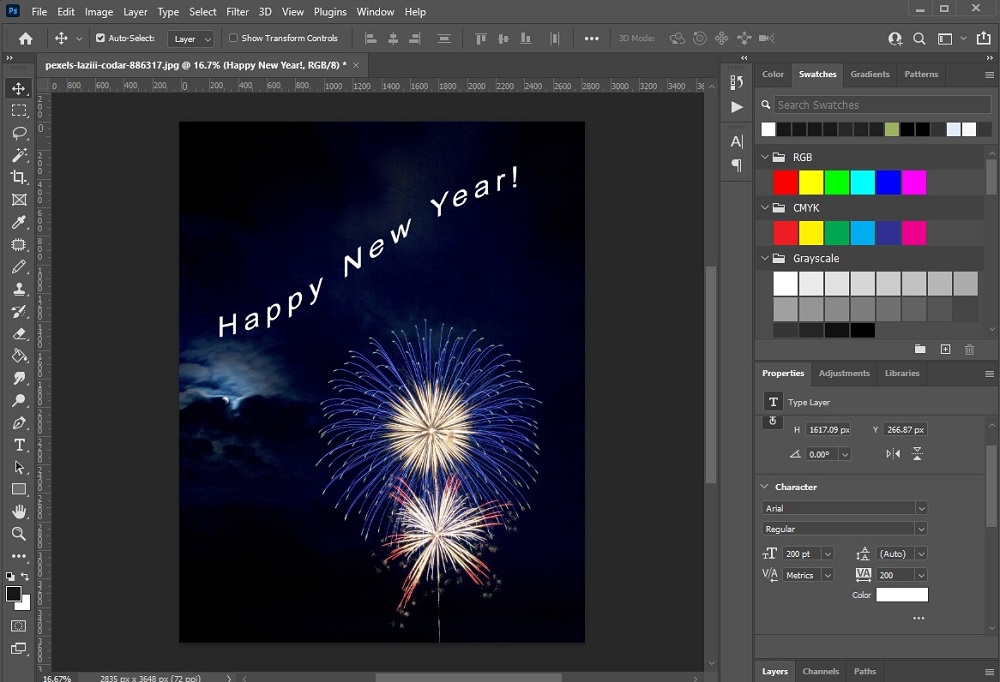
Task: Enable Show Transform Controls
Action: click(x=232, y=38)
